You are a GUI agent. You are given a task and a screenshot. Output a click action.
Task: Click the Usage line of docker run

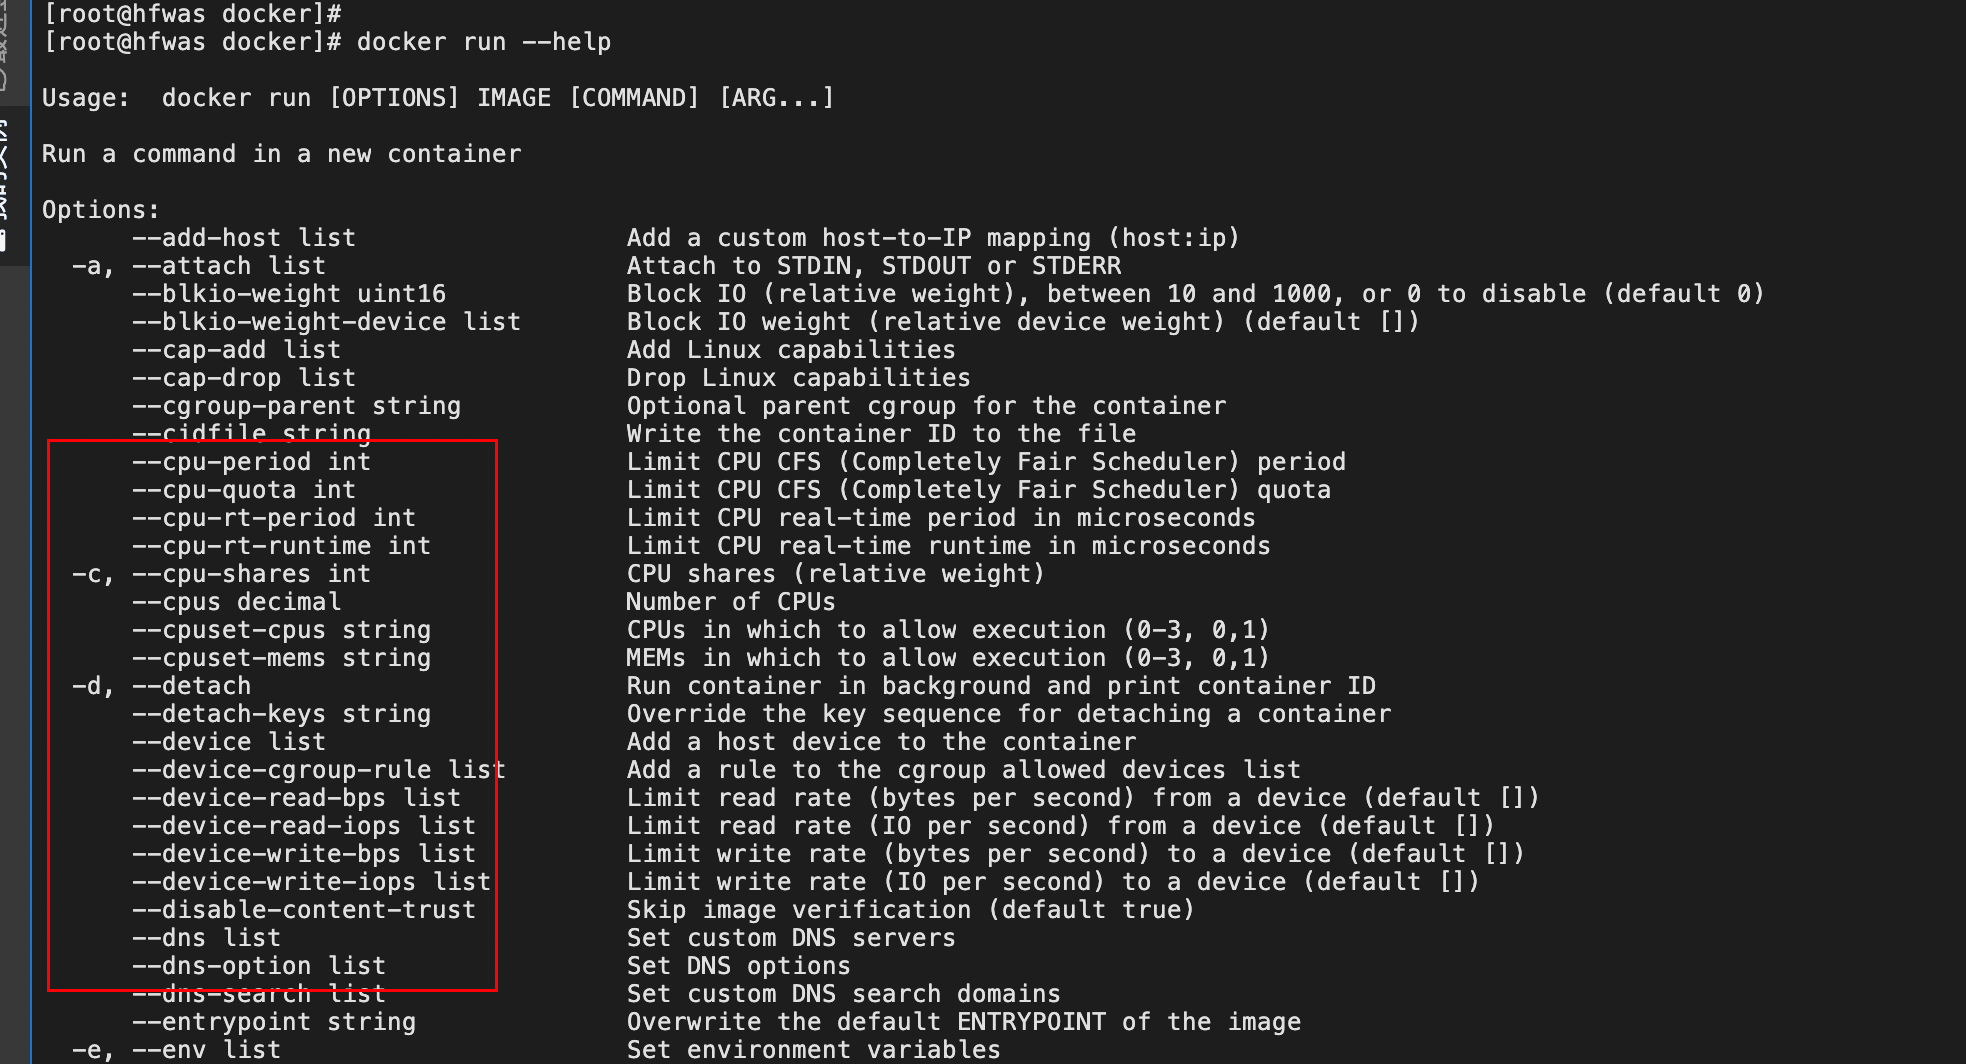437,98
